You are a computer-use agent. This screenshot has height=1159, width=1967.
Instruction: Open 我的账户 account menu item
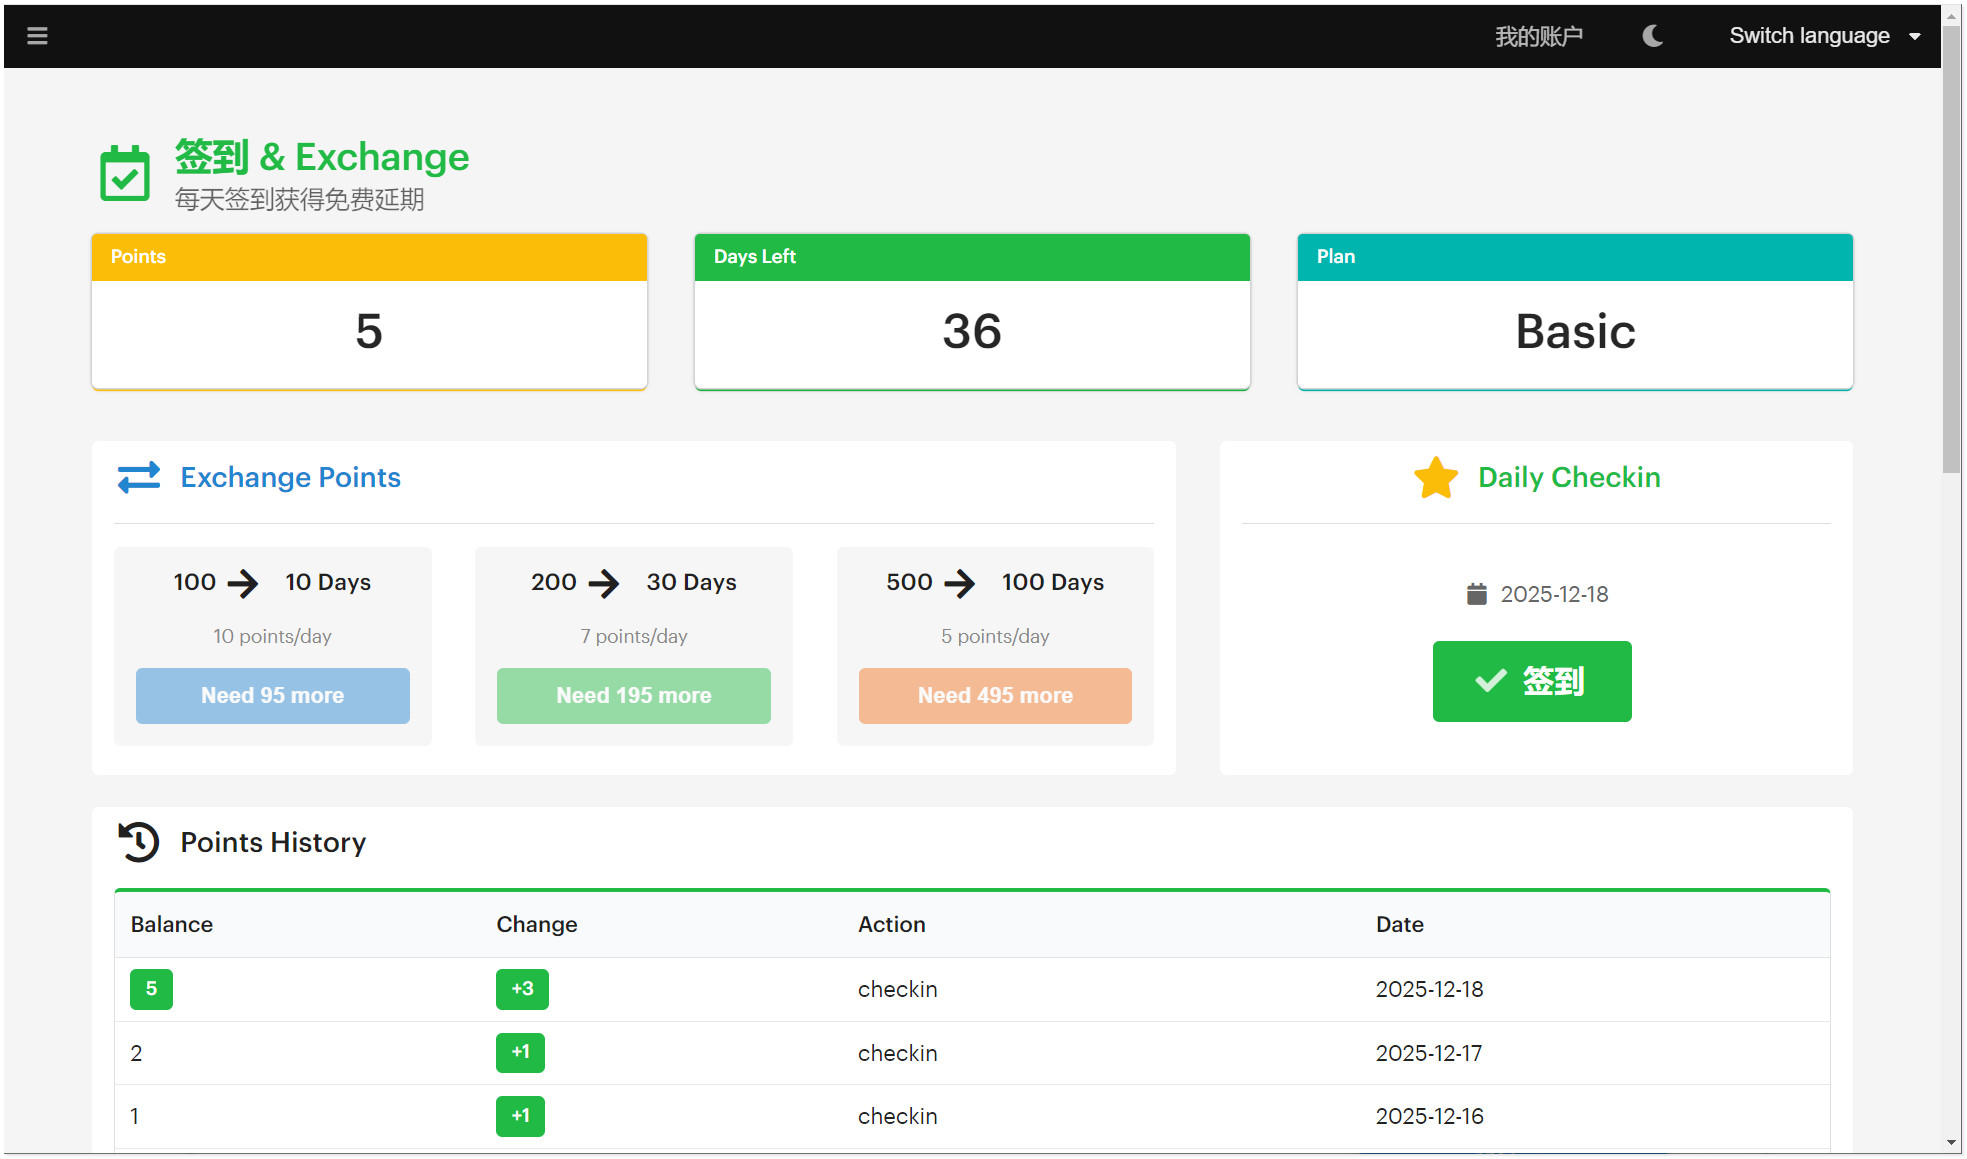pos(1538,36)
